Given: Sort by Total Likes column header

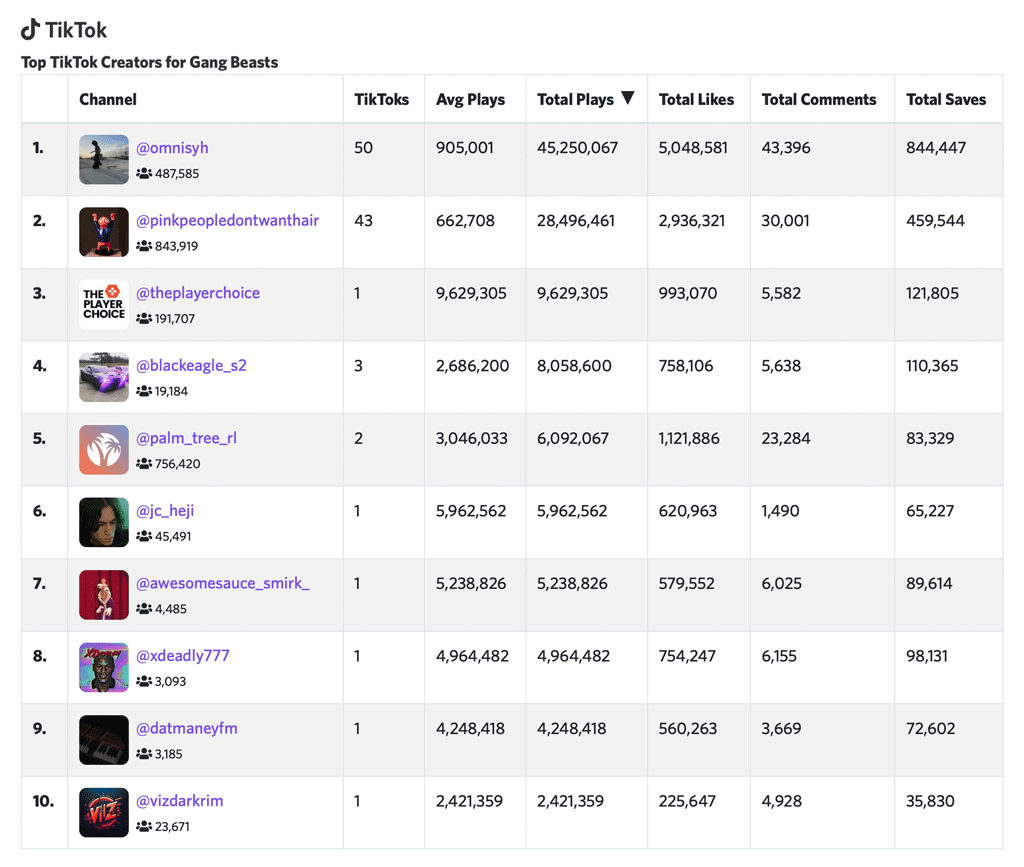Looking at the screenshot, I should pos(696,100).
